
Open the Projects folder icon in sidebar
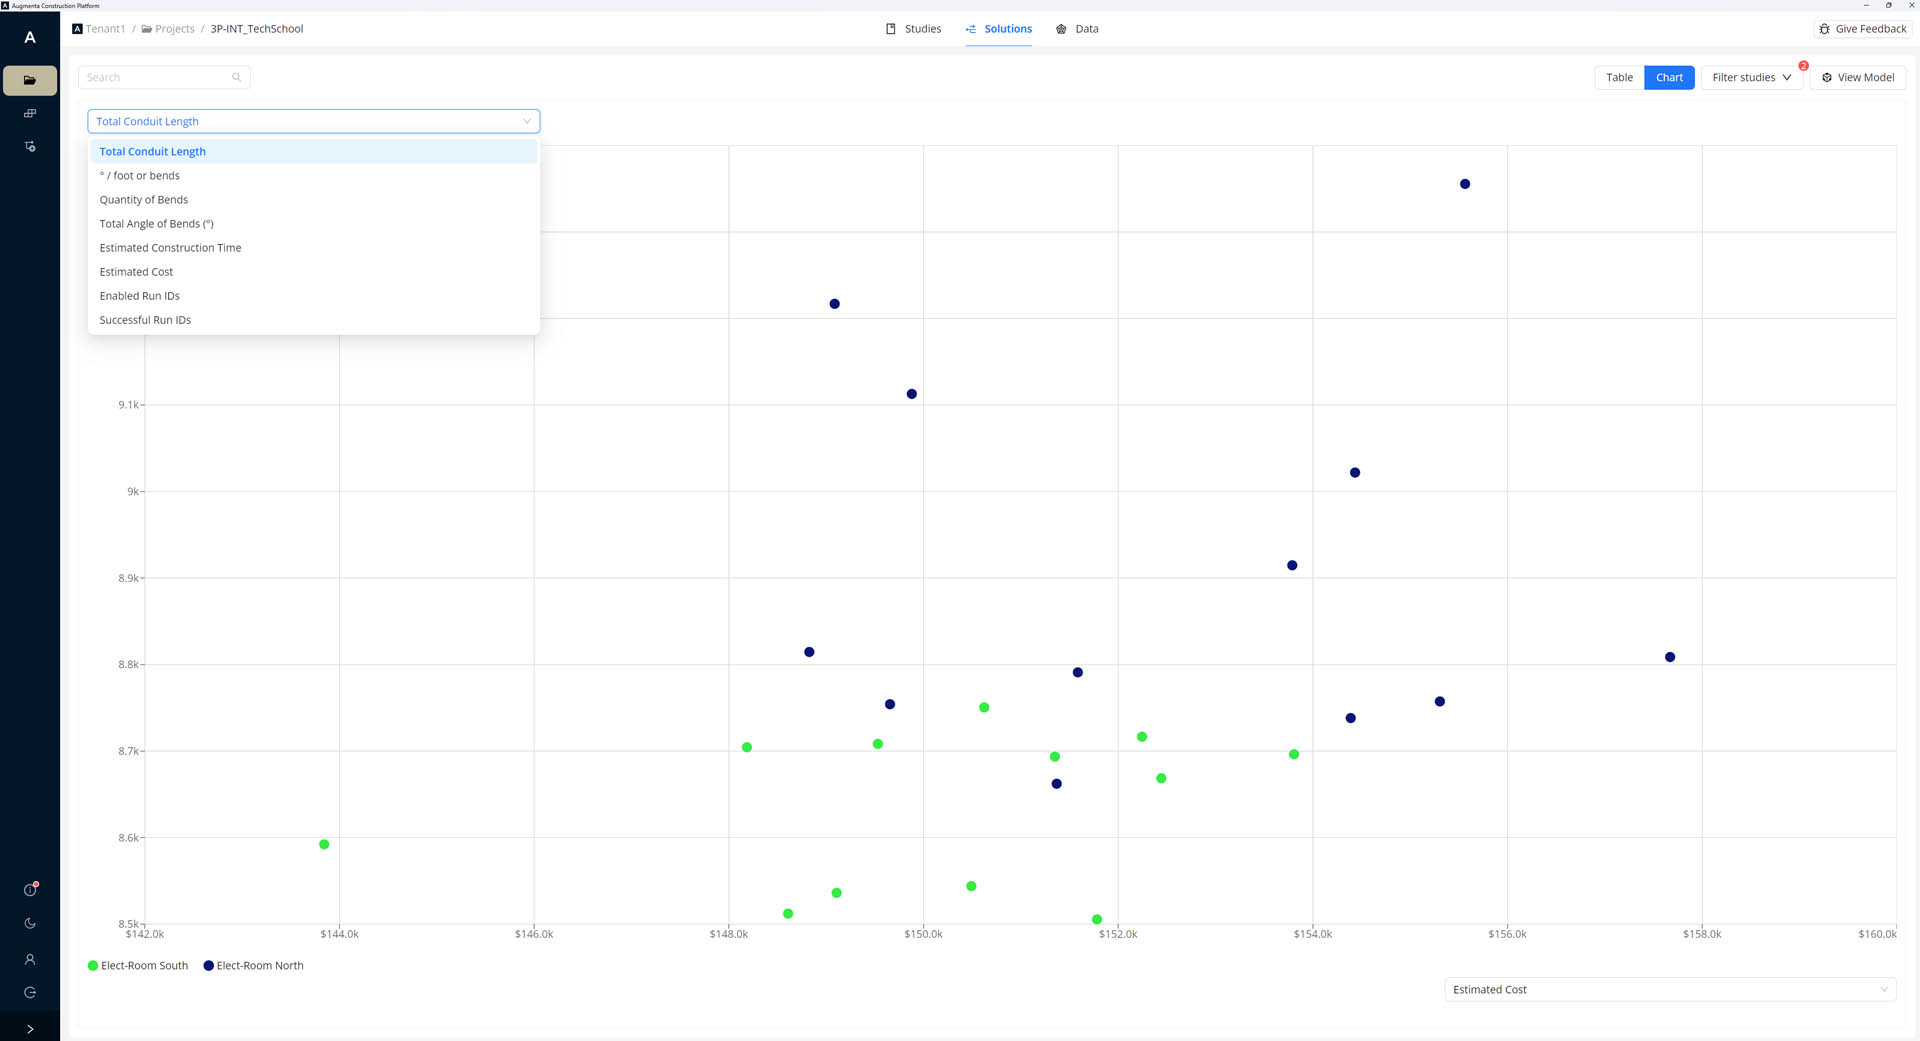(x=30, y=80)
